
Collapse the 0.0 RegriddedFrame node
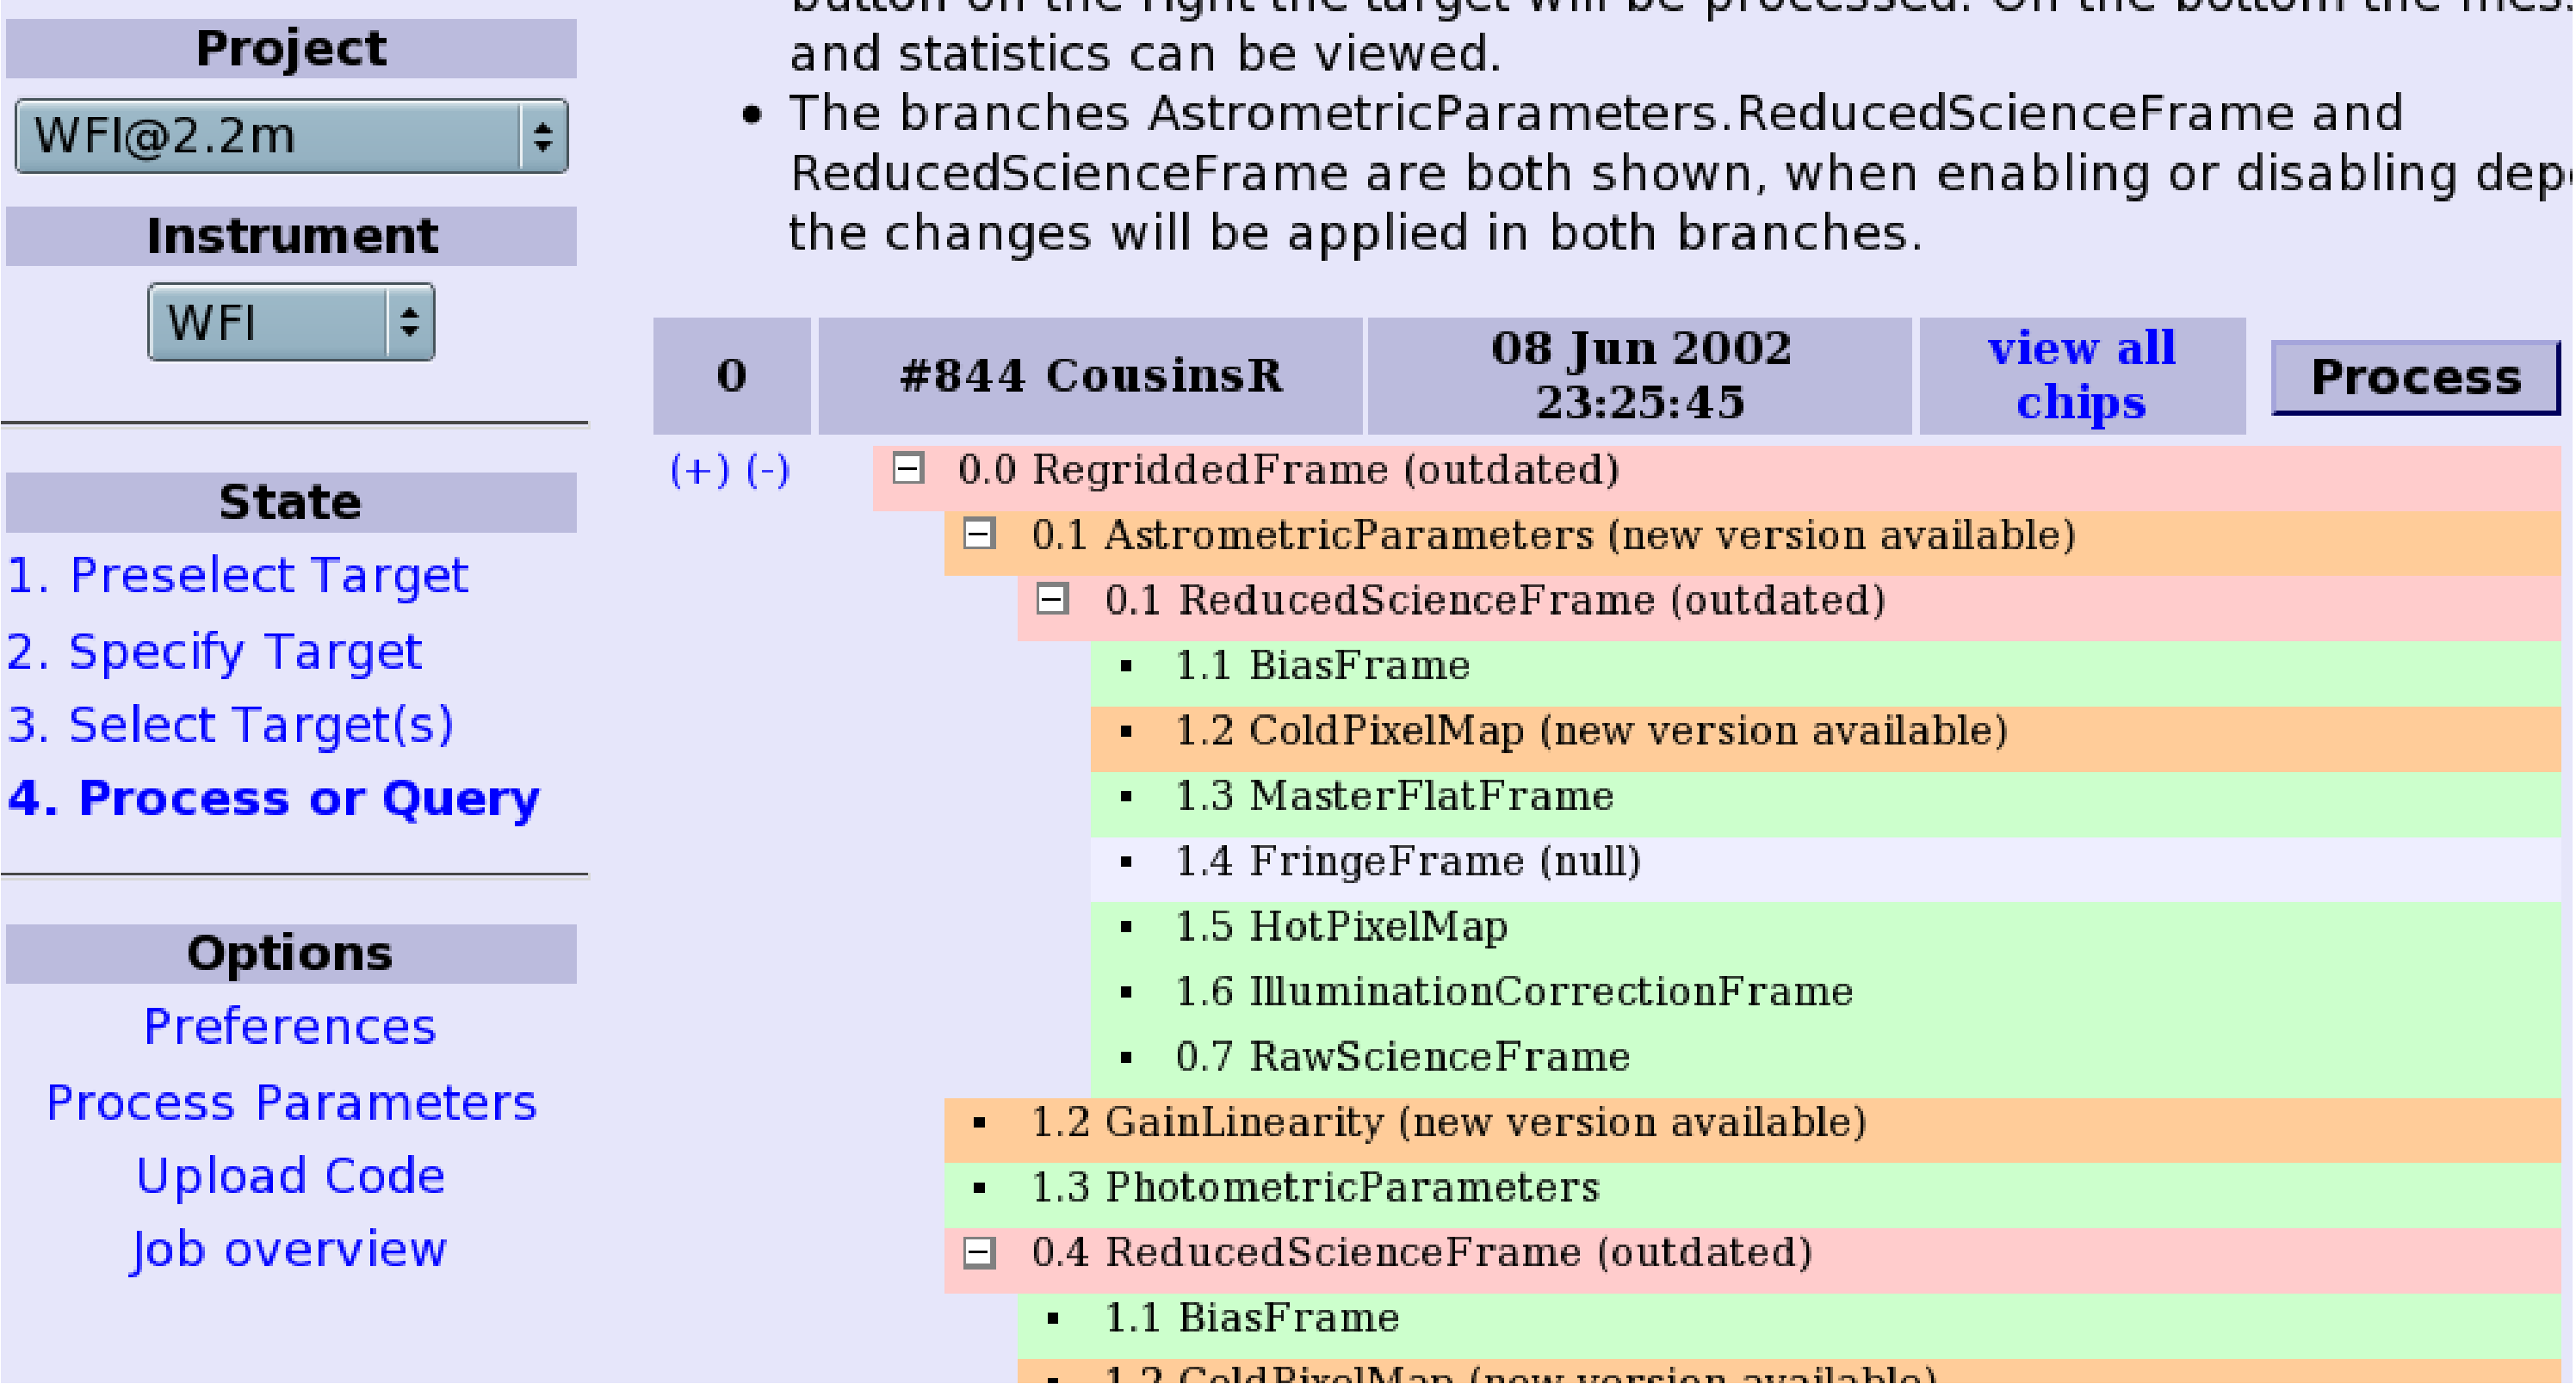(x=908, y=468)
